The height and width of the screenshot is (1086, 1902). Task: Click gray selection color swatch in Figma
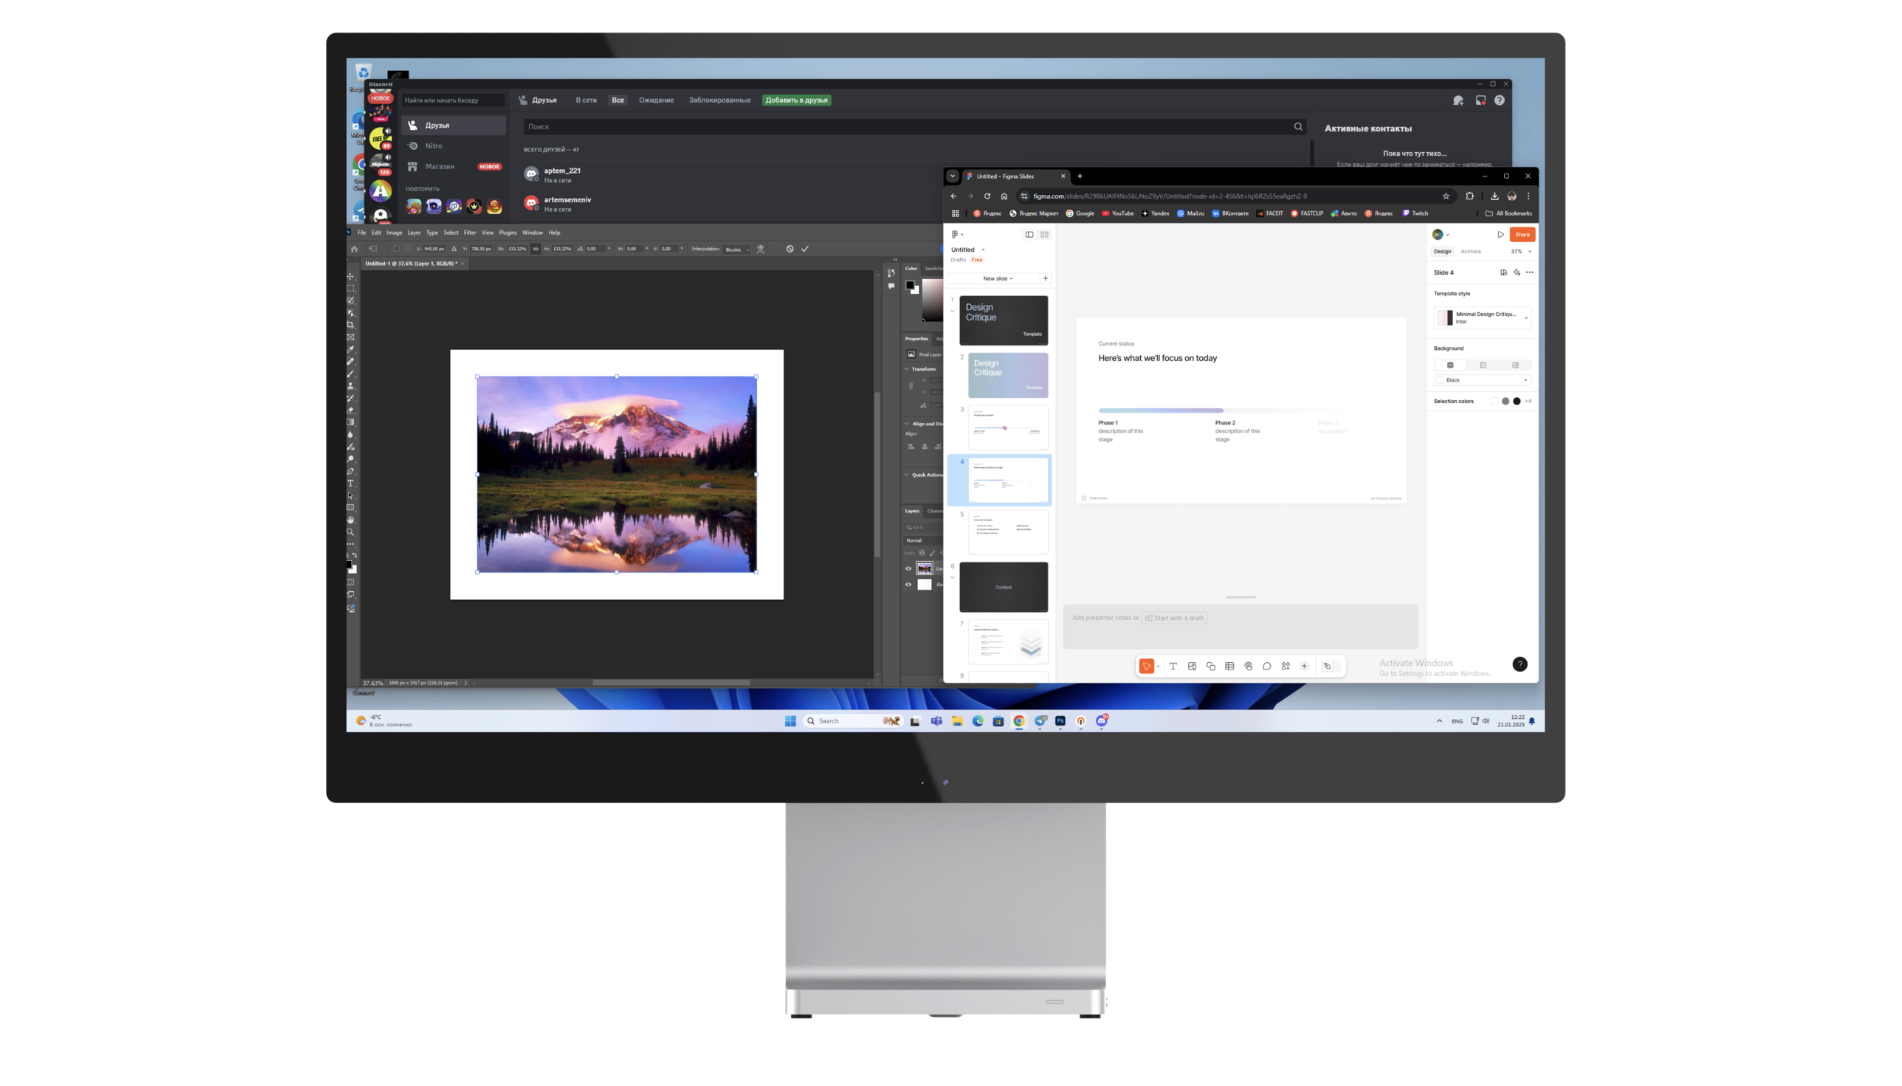[1506, 401]
